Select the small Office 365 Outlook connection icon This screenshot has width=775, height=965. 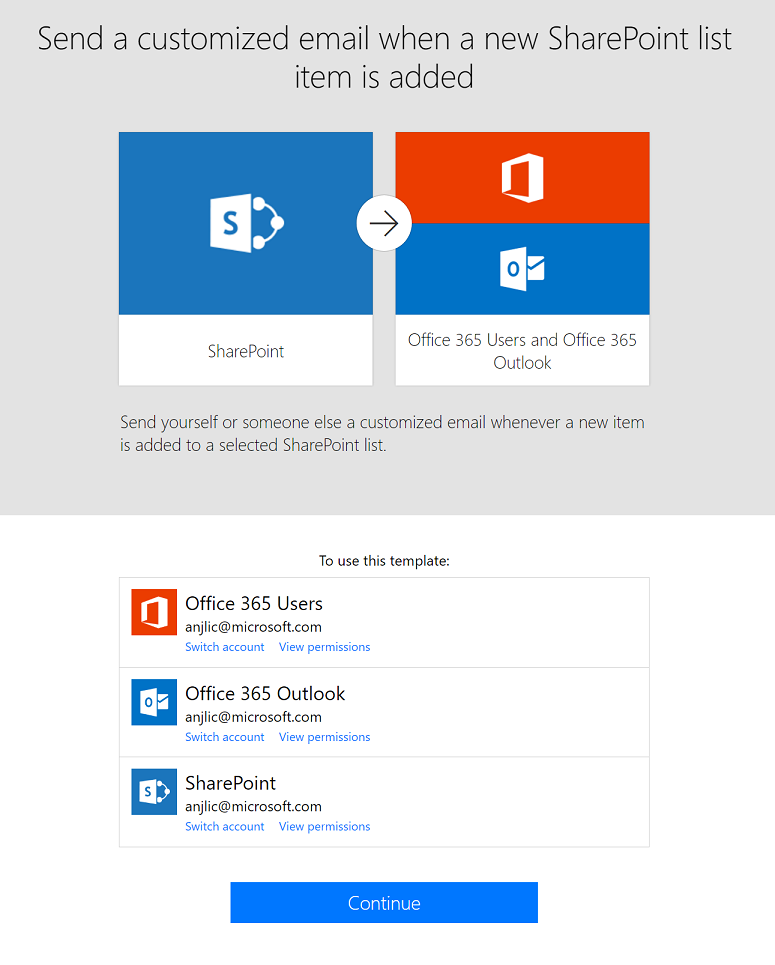[x=154, y=702]
